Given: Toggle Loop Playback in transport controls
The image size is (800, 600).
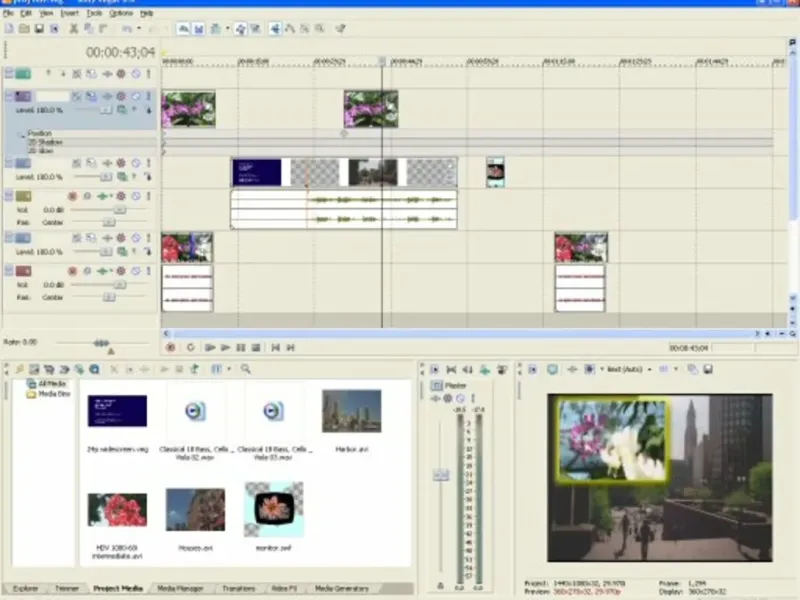Looking at the screenshot, I should (x=190, y=347).
